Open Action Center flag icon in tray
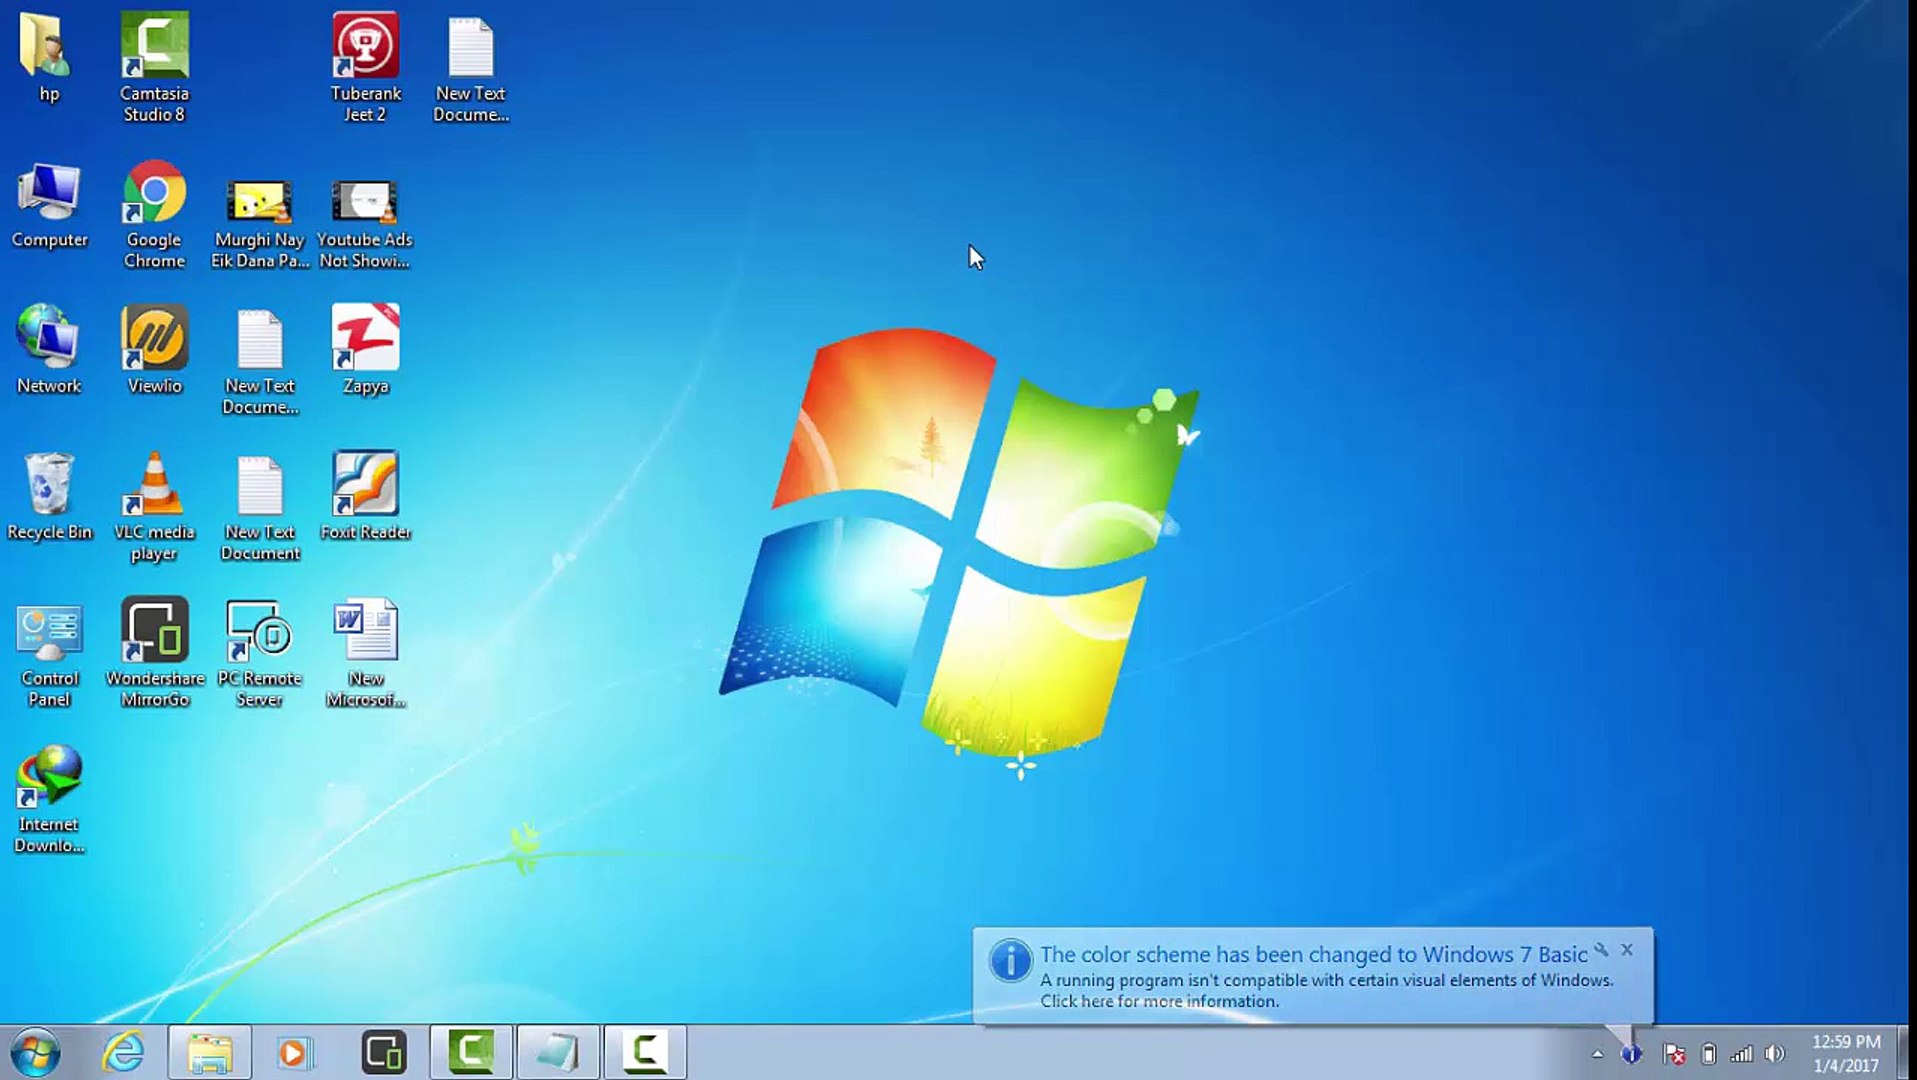 click(x=1674, y=1054)
